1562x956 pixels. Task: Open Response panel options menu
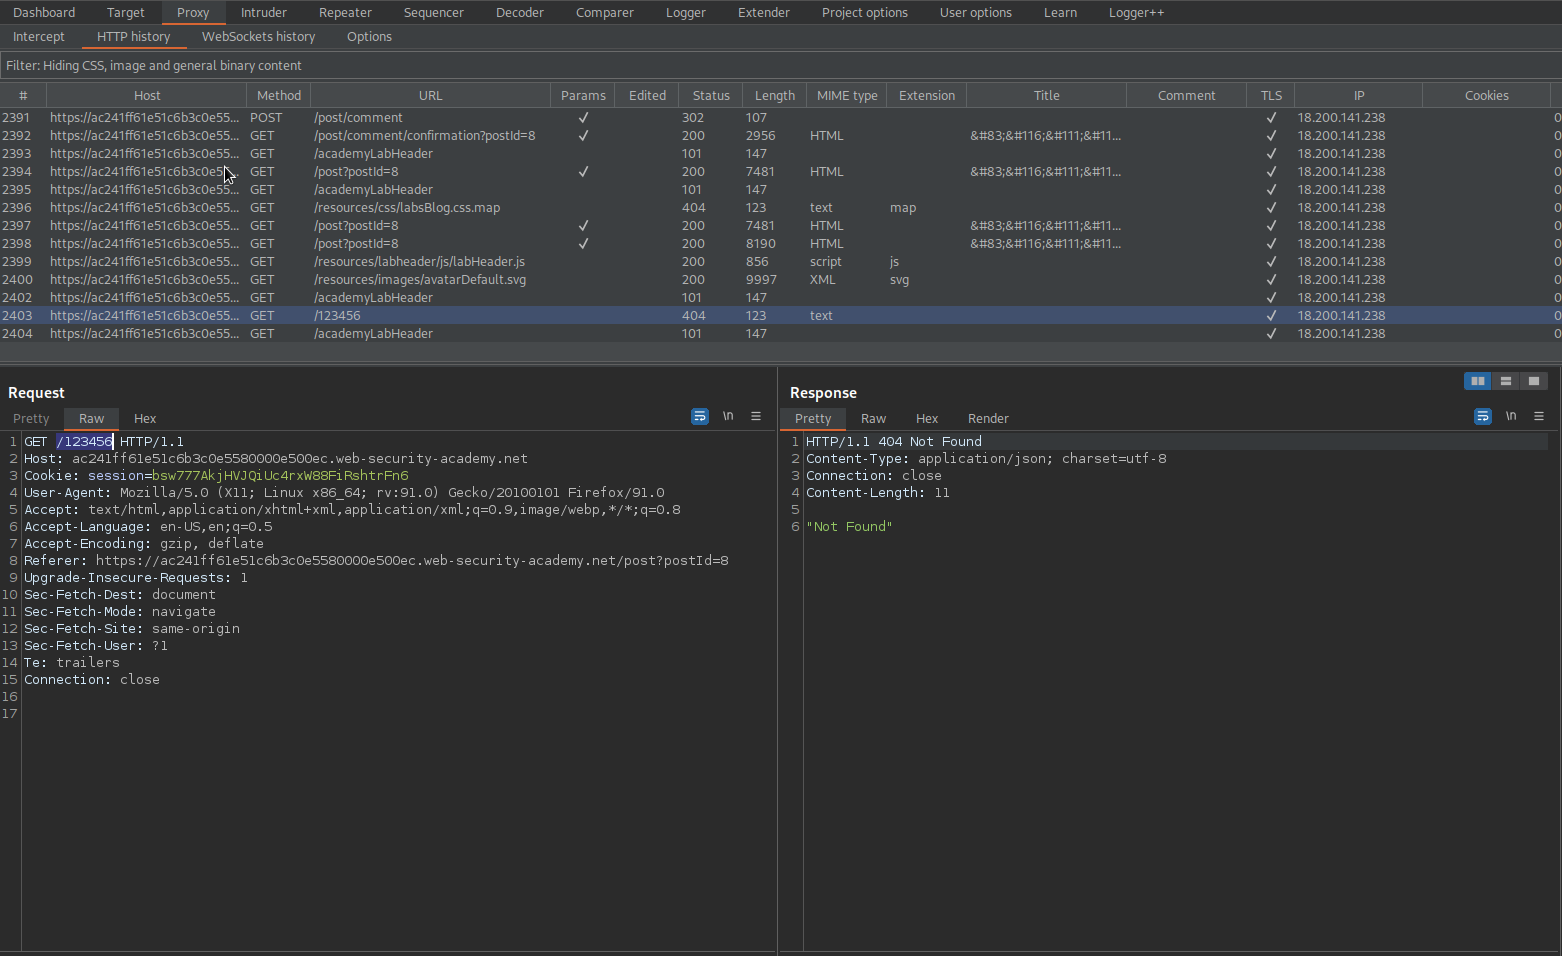point(1539,416)
